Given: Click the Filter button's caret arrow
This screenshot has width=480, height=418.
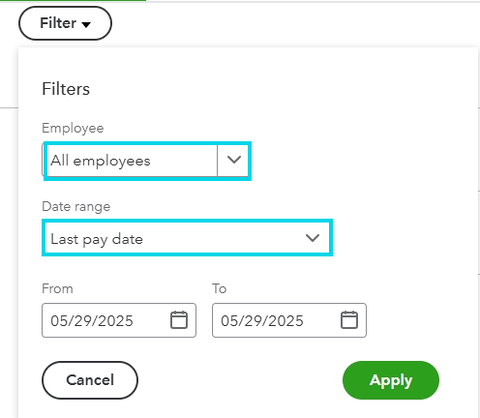Looking at the screenshot, I should [86, 24].
